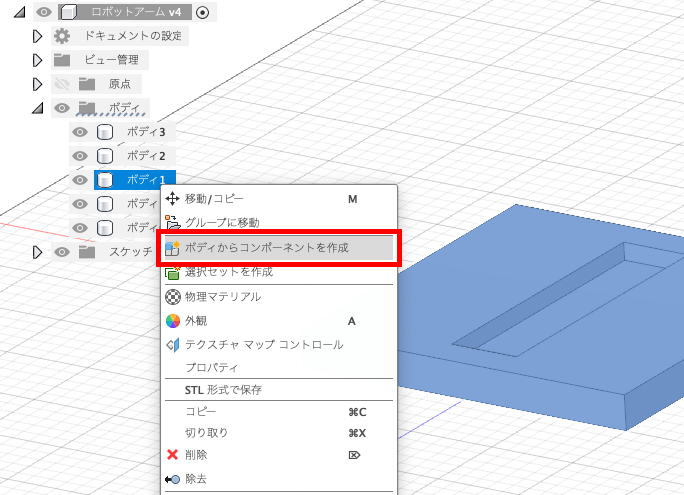The image size is (684, 495).
Task: Click the red X 削除 icon
Action: [173, 455]
